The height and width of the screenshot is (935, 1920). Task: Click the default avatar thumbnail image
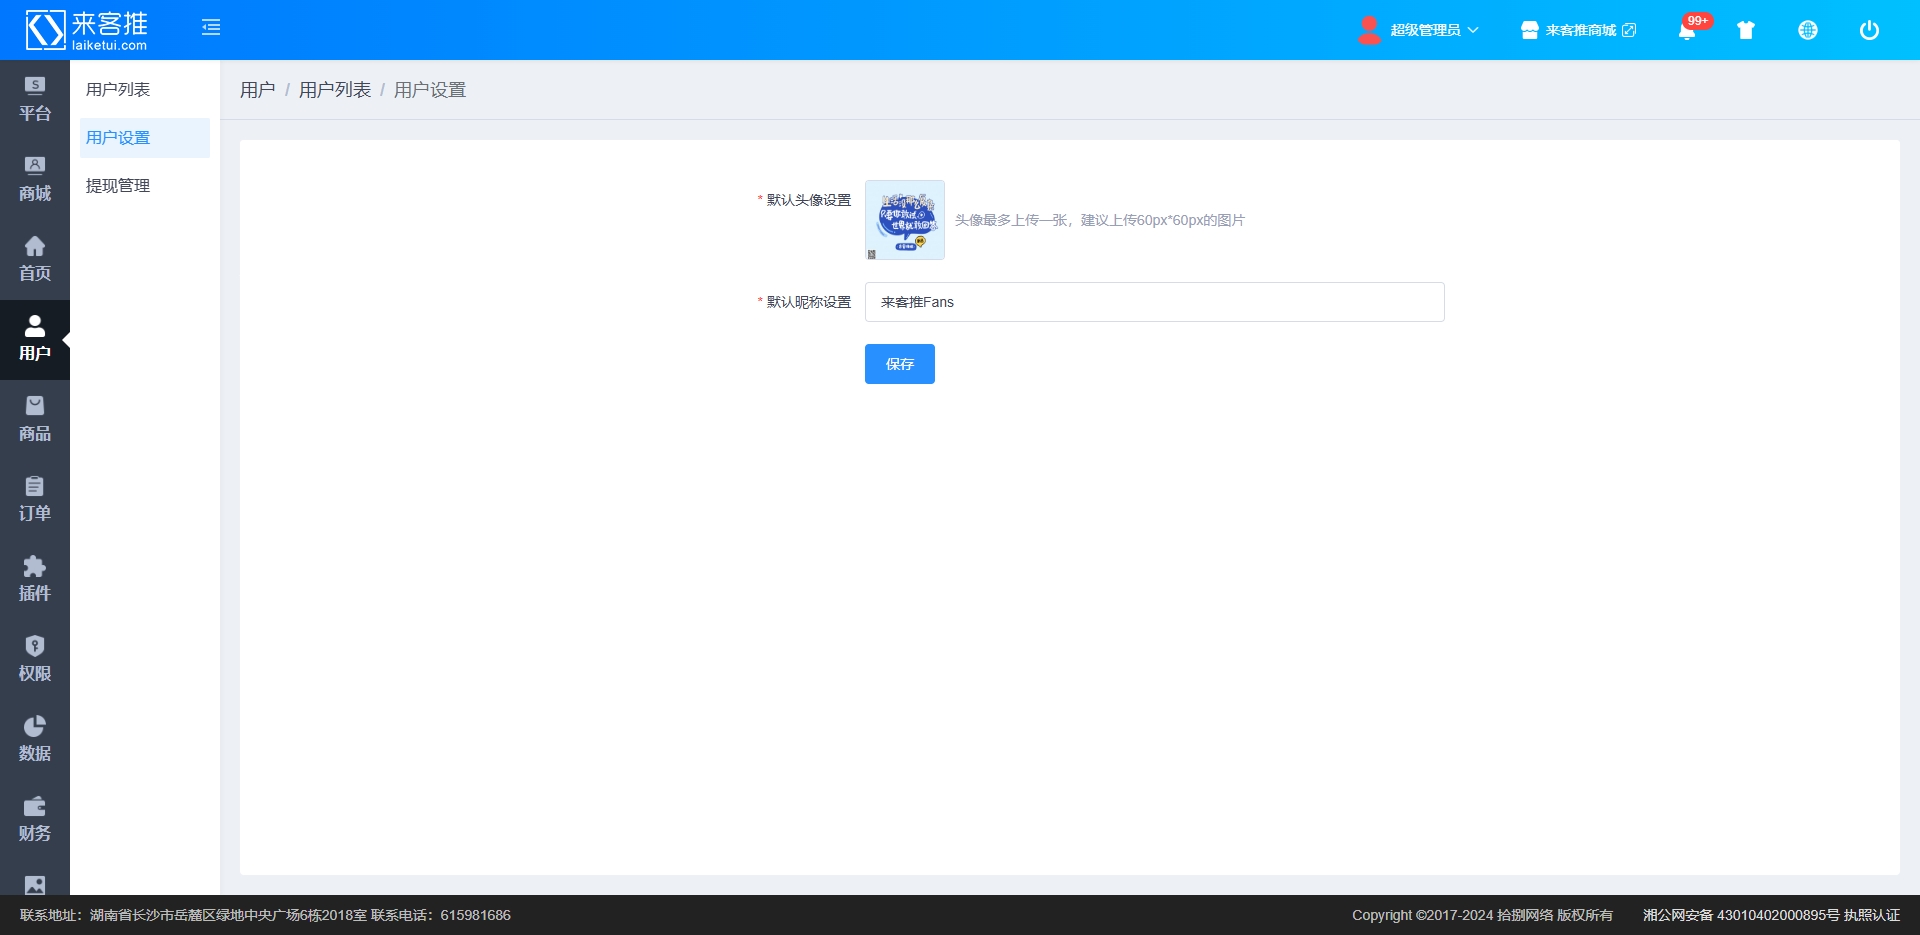point(905,220)
